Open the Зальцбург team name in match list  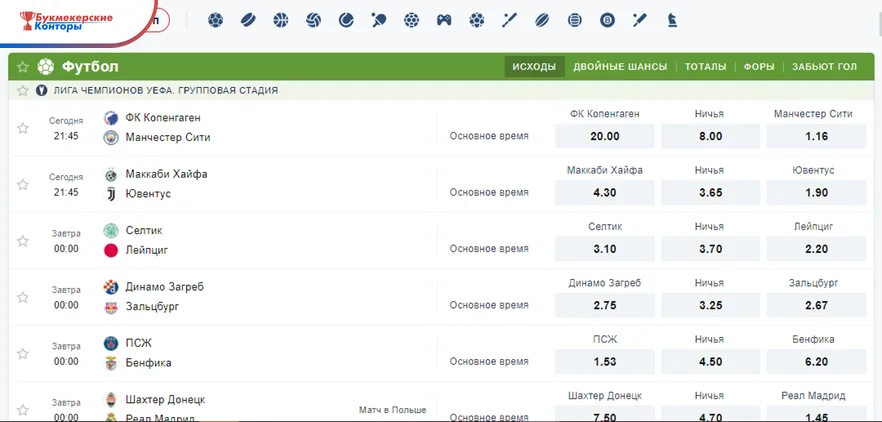click(152, 307)
